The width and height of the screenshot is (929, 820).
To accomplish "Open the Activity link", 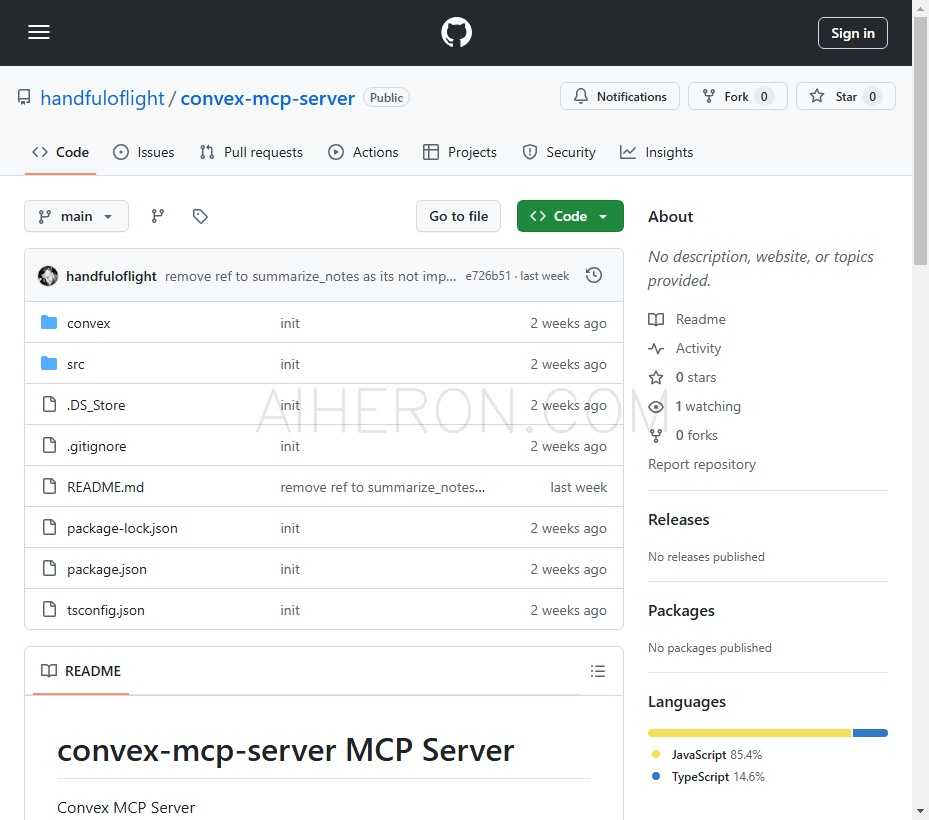I will [684, 348].
